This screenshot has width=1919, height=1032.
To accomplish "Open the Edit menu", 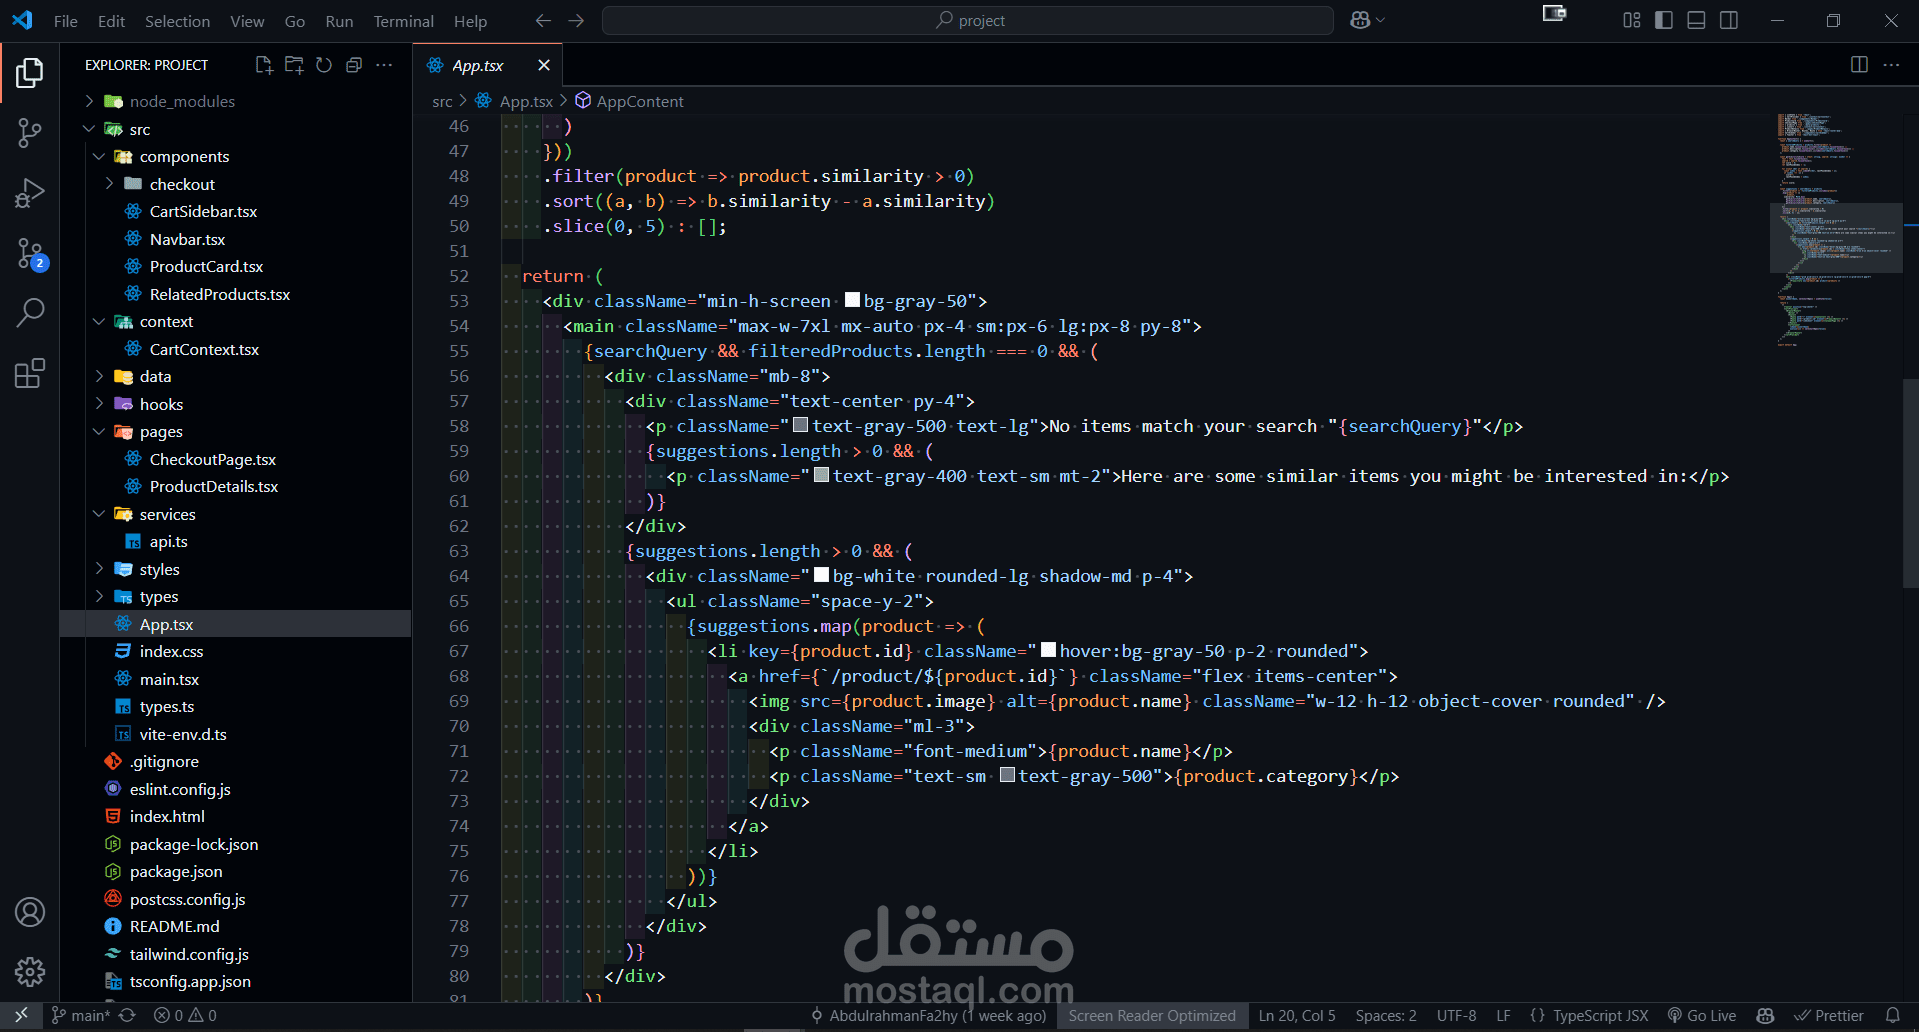I will tap(111, 21).
